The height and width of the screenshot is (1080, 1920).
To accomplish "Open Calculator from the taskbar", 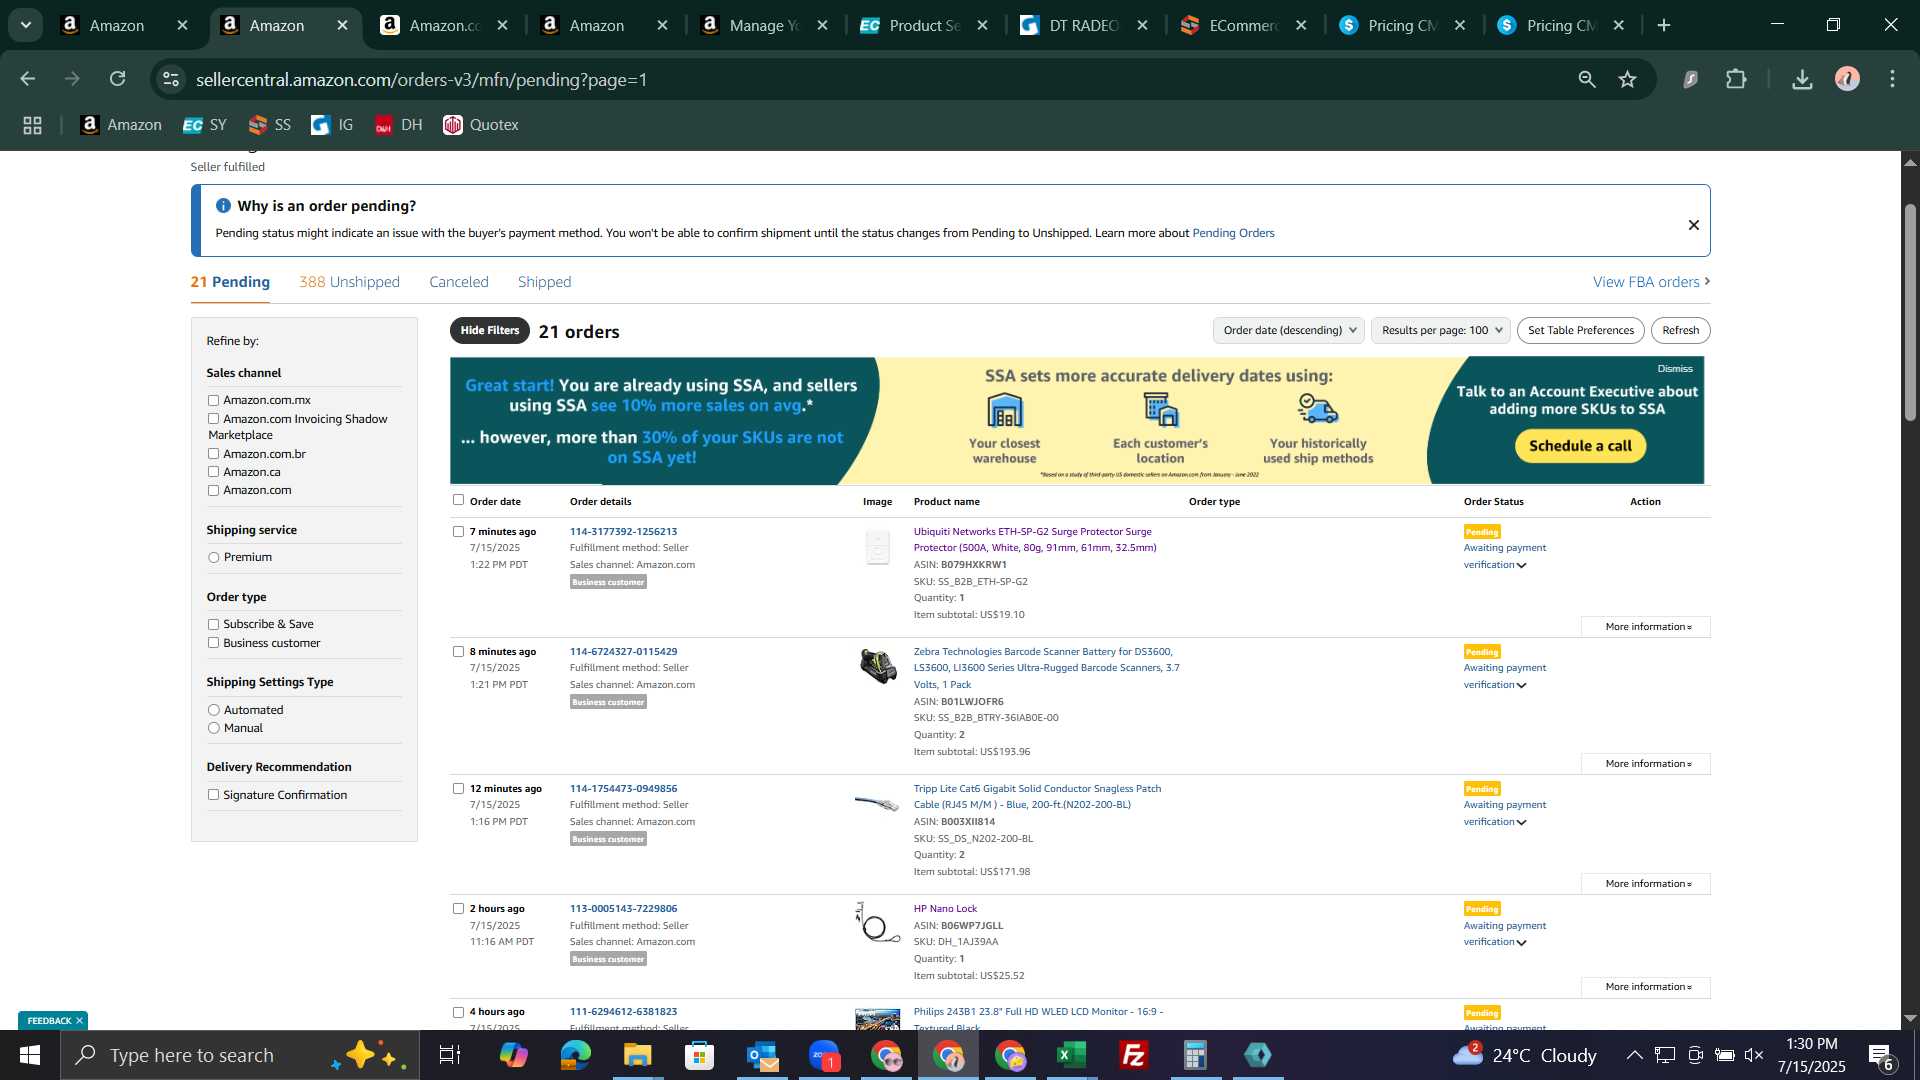I will click(x=1196, y=1055).
